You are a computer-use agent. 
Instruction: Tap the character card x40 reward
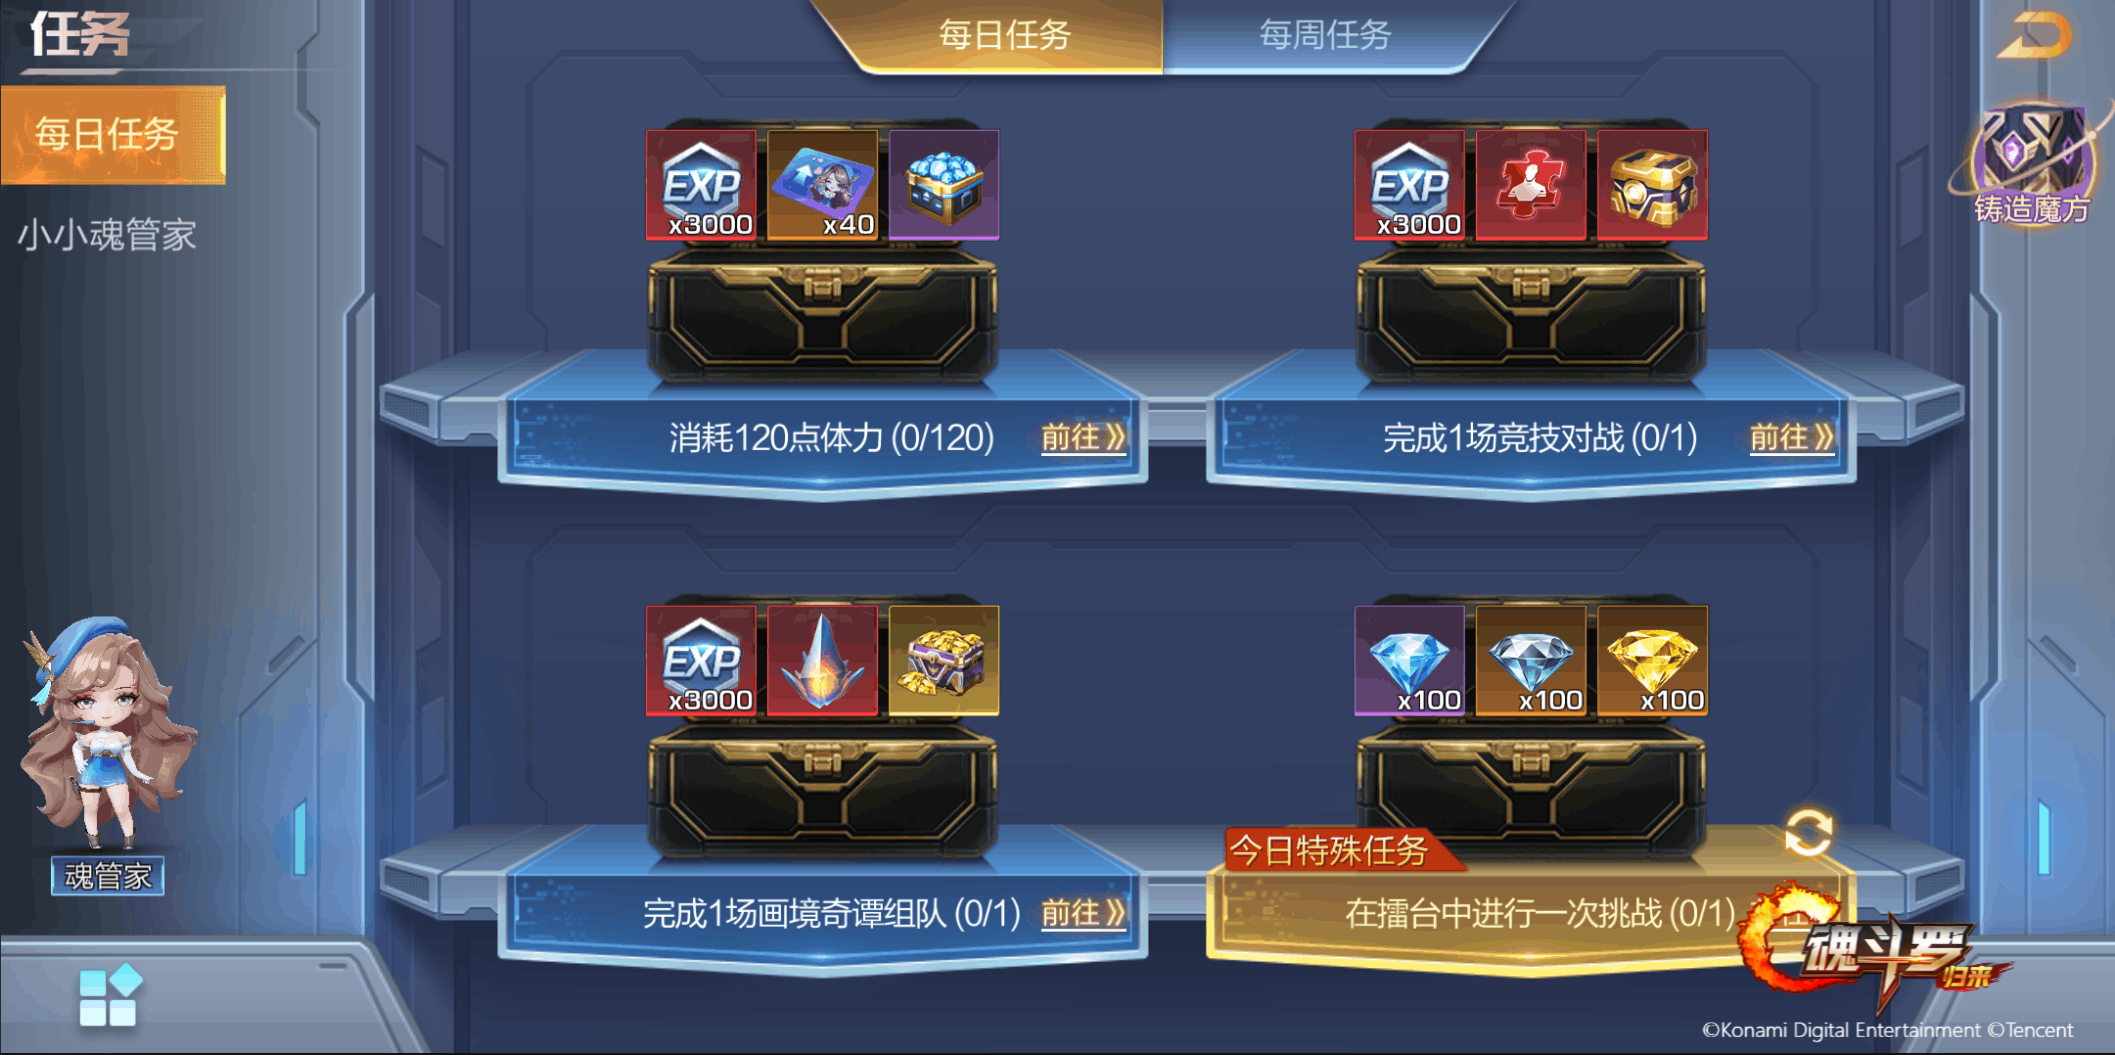[x=822, y=185]
